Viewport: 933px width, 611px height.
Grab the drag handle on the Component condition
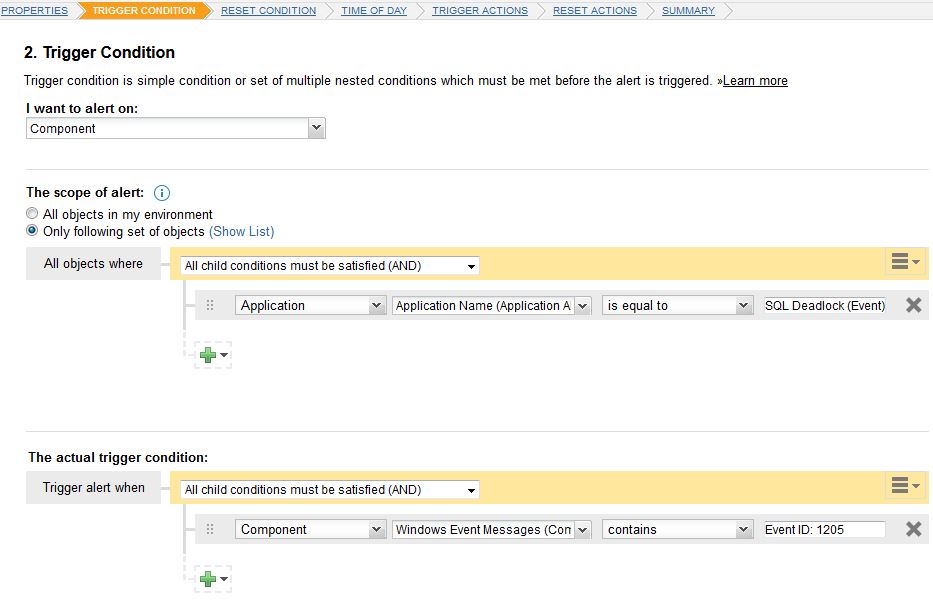pos(212,529)
